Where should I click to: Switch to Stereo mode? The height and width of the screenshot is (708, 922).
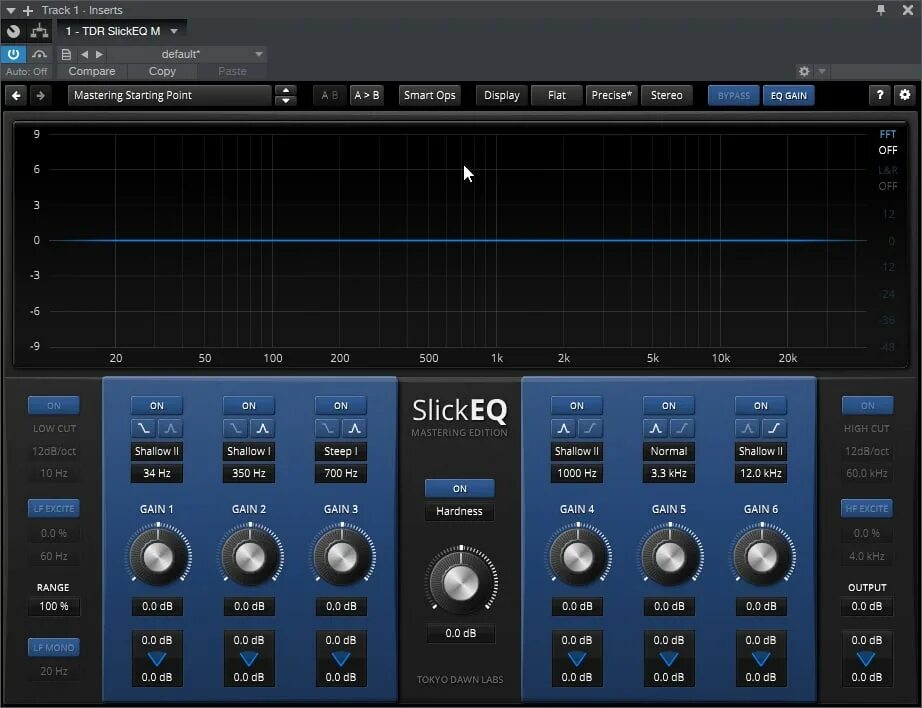click(x=666, y=95)
